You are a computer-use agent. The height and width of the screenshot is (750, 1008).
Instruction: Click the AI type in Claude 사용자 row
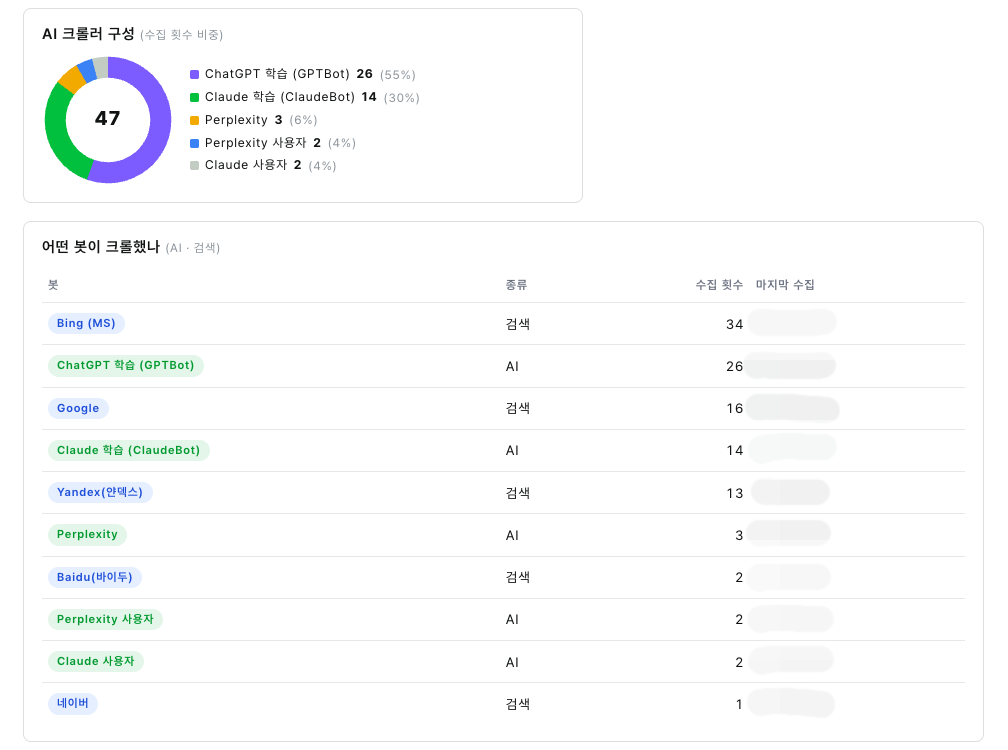coord(512,662)
